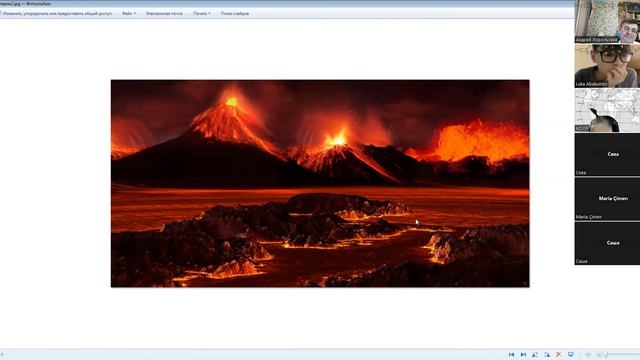The height and width of the screenshot is (360, 640).
Task: Delete the photo with the red X
Action: (x=558, y=355)
